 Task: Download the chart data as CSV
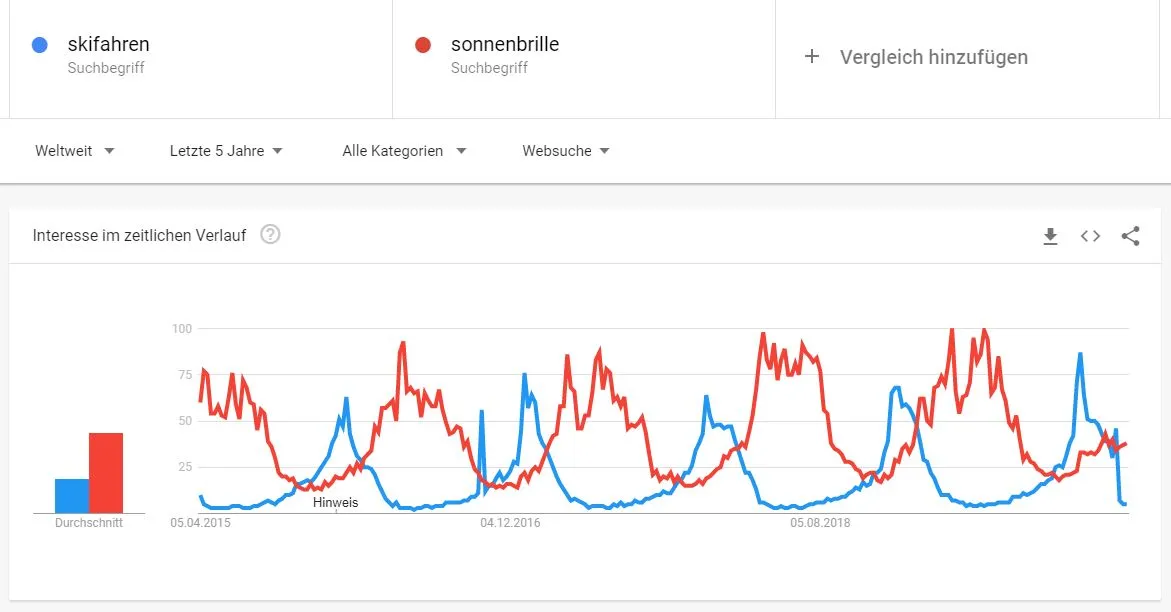(1050, 236)
